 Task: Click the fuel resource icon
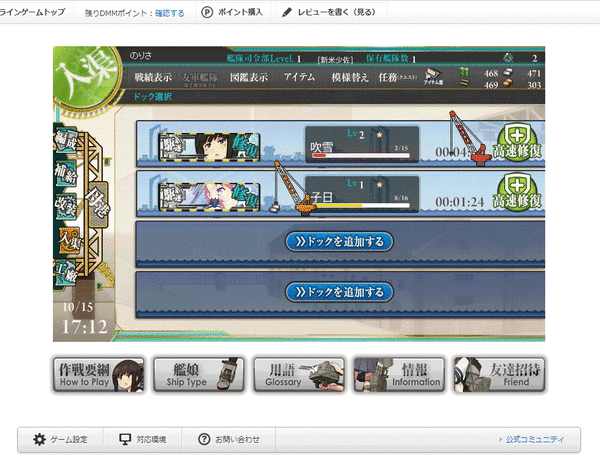[x=464, y=72]
